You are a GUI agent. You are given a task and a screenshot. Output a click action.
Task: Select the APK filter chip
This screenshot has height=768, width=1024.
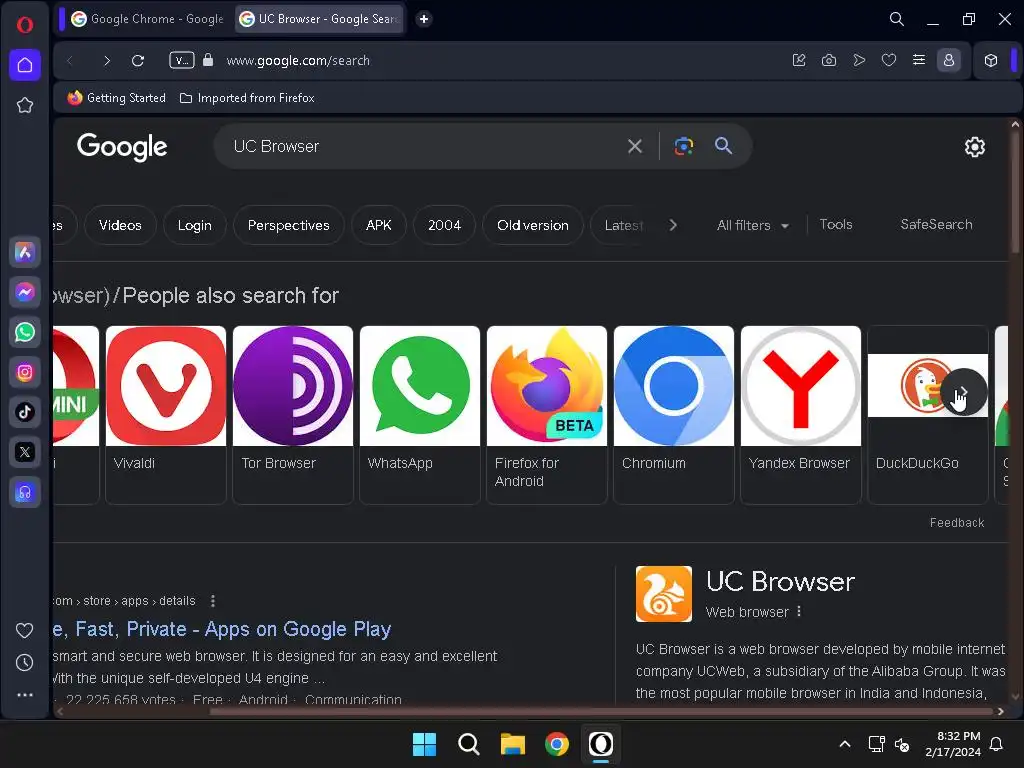coord(379,225)
